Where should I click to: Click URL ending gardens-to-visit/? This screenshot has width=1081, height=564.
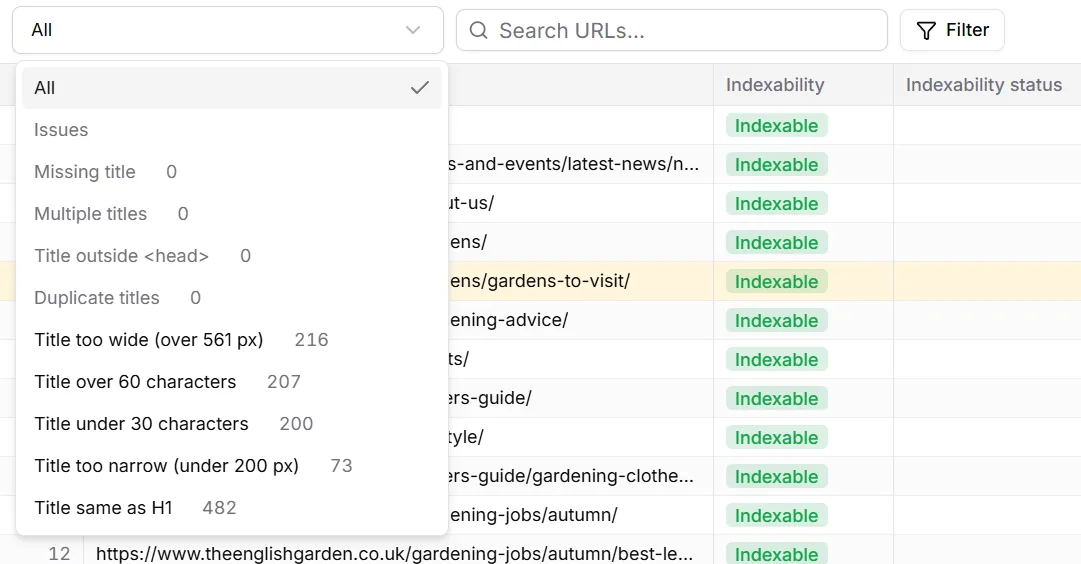(x=540, y=281)
